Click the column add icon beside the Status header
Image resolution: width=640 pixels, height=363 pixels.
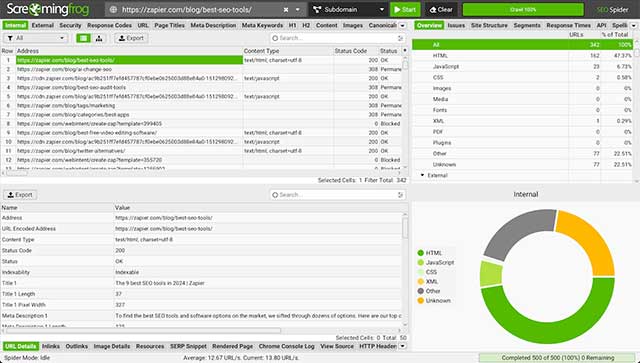coord(405,51)
